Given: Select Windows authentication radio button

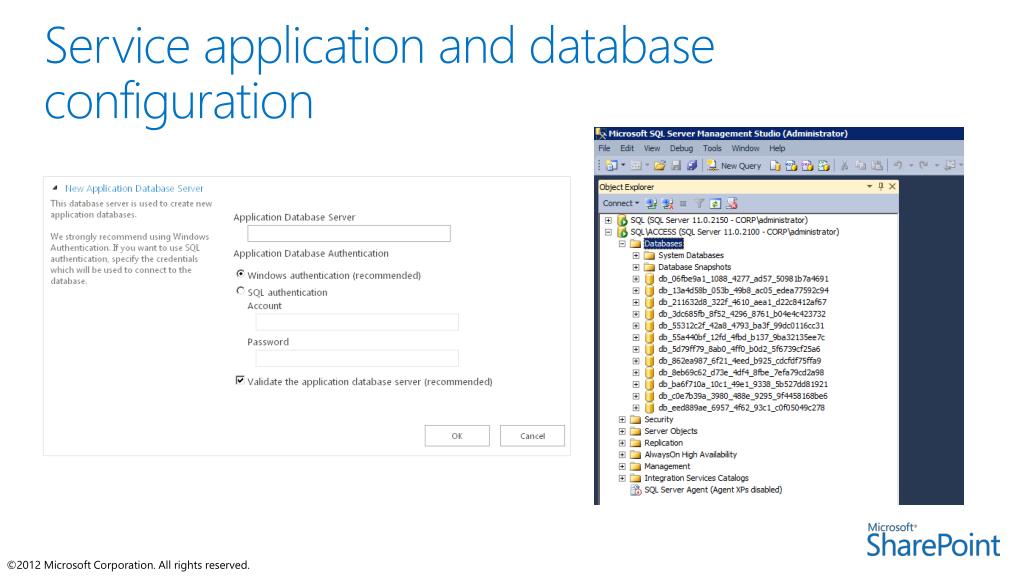Looking at the screenshot, I should 240,275.
